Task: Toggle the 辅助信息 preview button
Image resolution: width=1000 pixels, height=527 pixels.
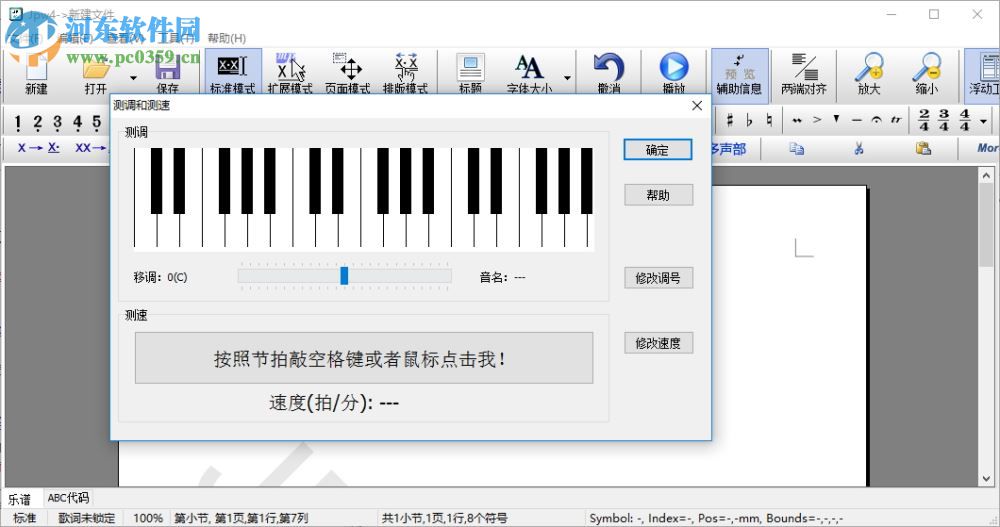Action: coord(740,75)
